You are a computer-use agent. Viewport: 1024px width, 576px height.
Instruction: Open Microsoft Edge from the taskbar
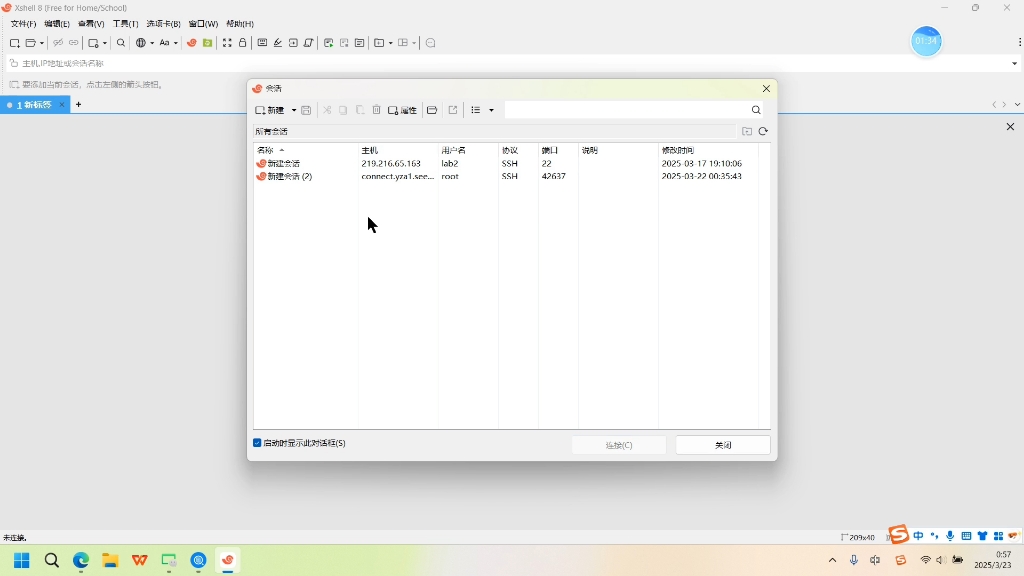tap(81, 560)
